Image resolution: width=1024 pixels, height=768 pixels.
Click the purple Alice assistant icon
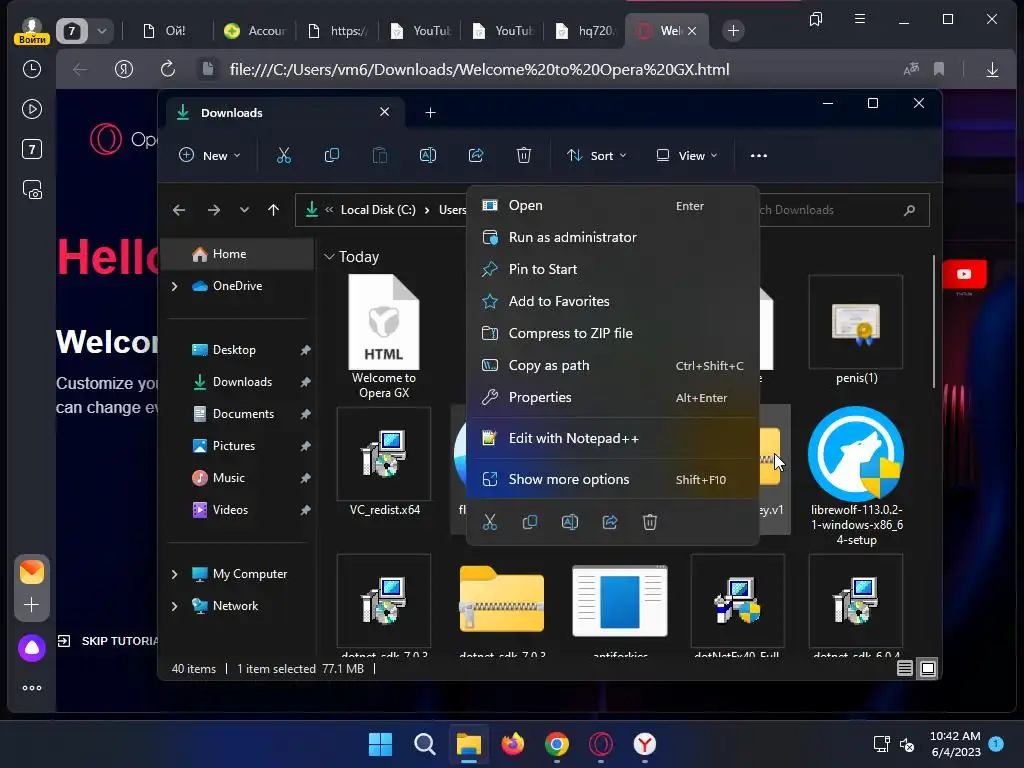[x=31, y=648]
